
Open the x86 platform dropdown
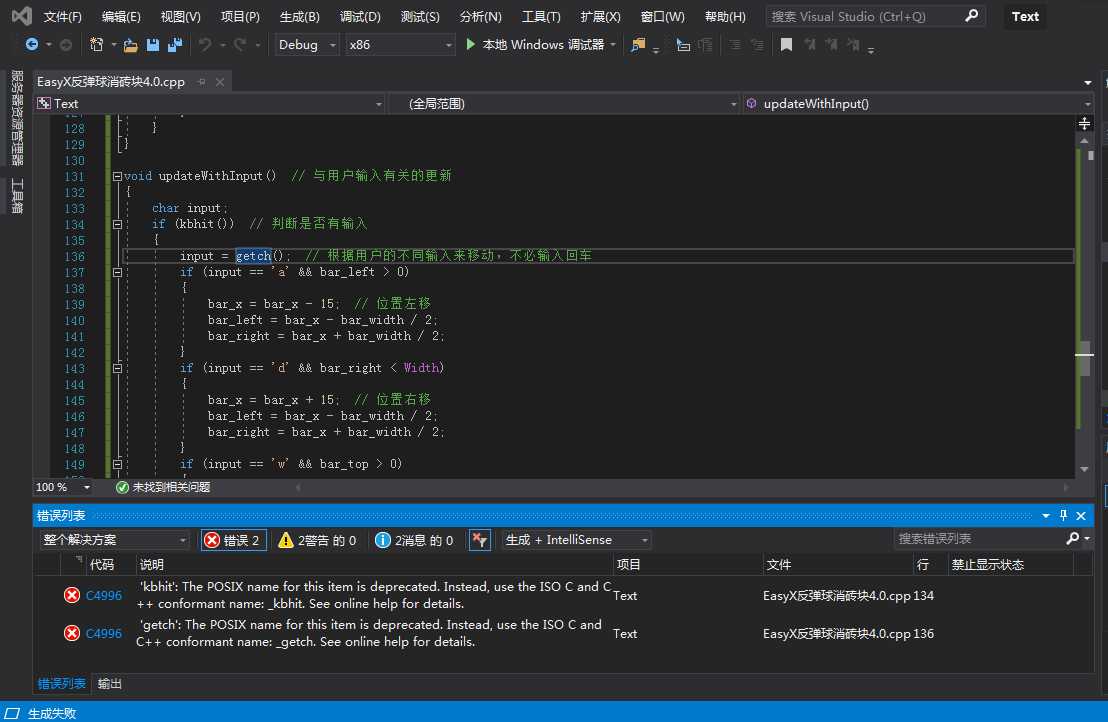pos(400,45)
